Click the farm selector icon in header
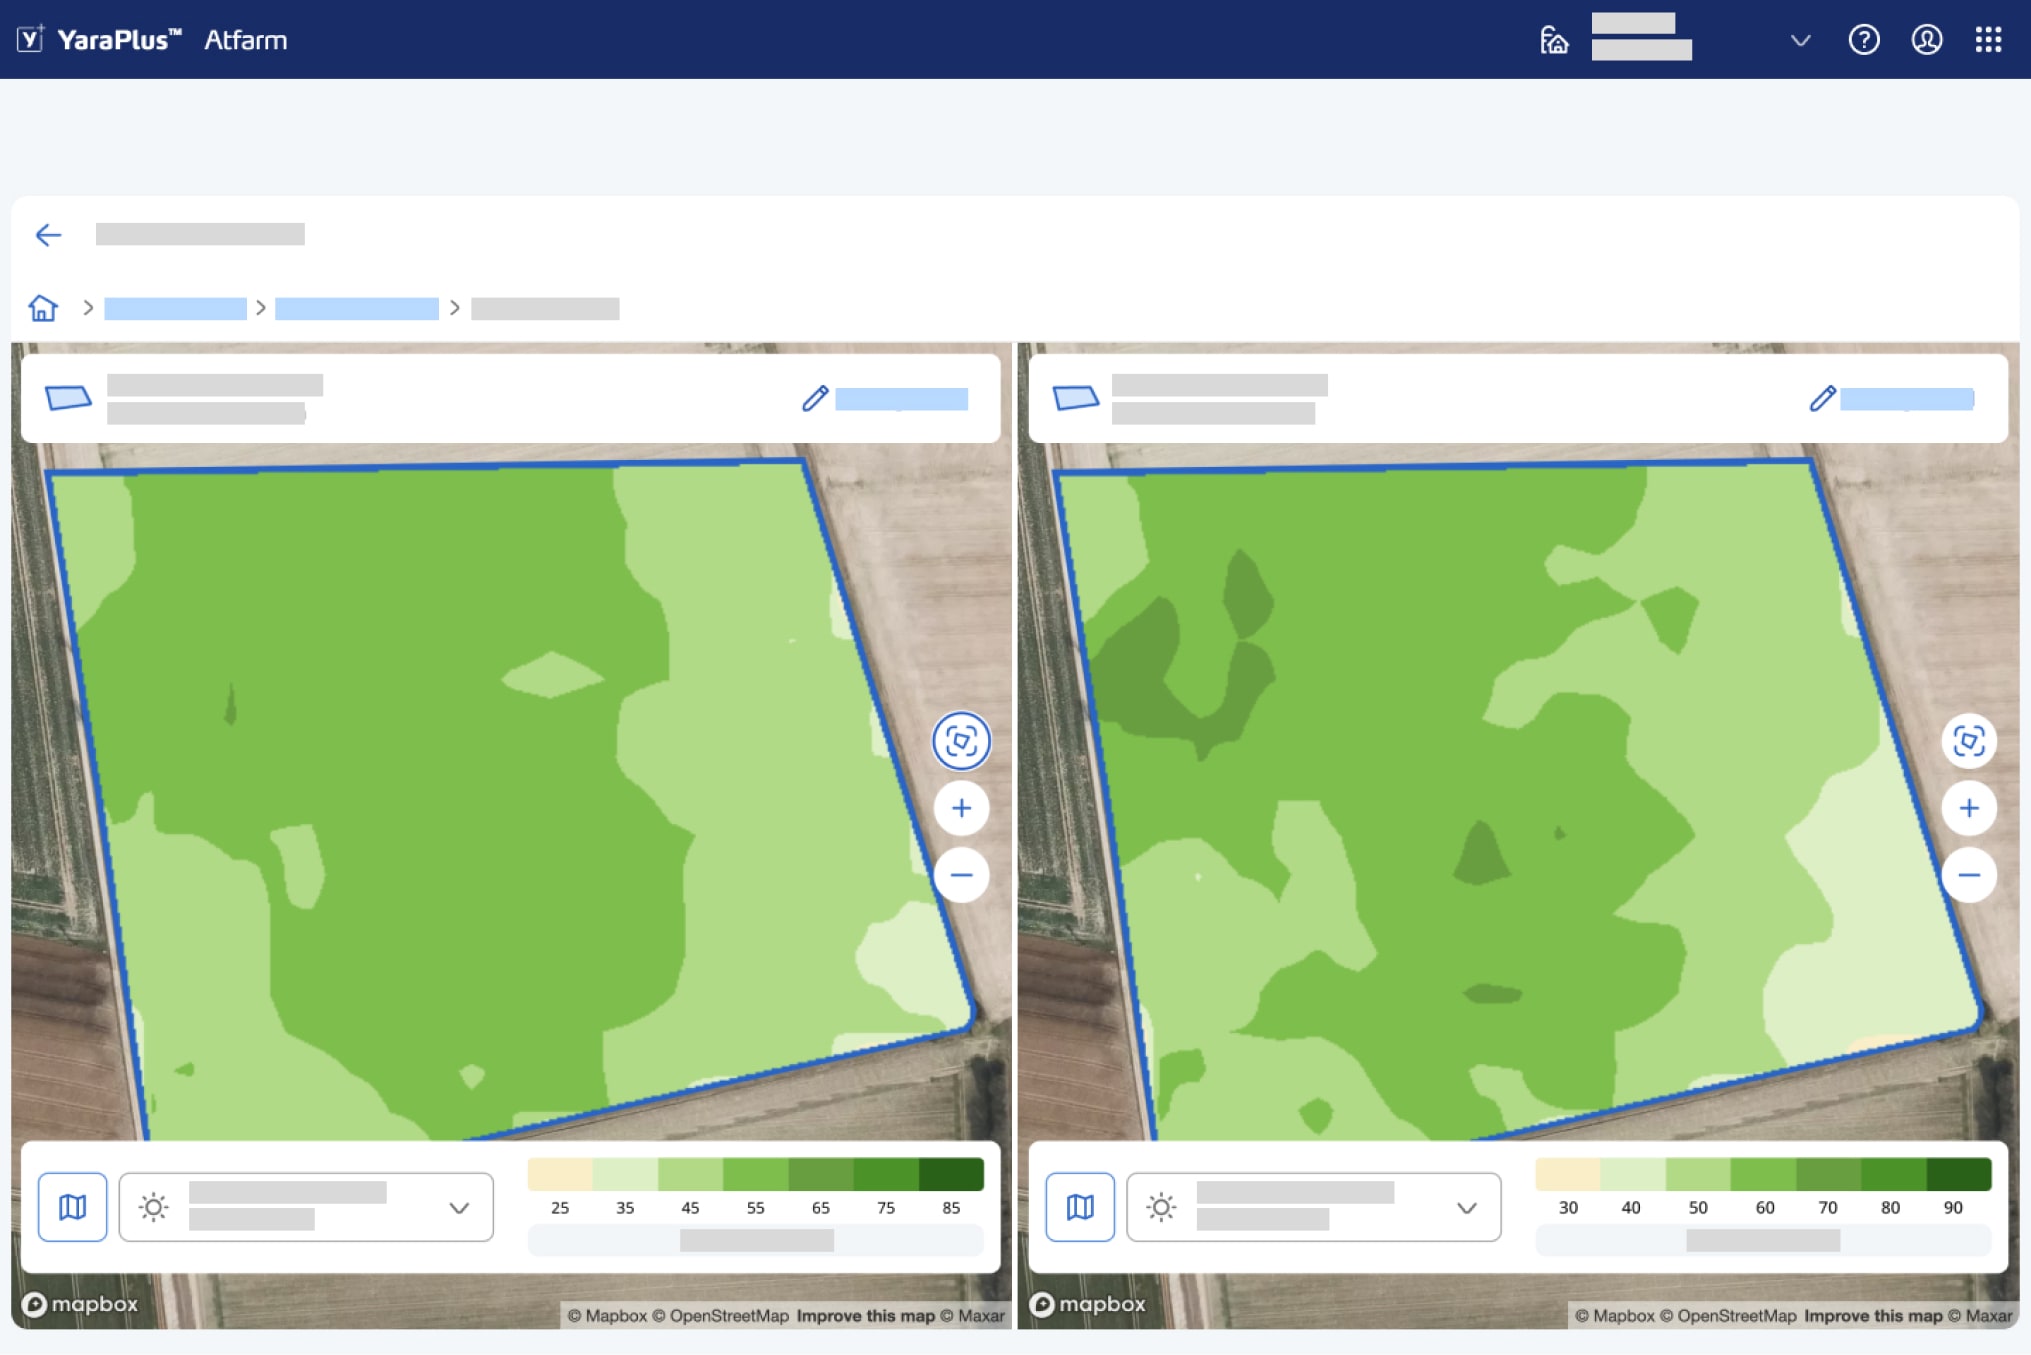The width and height of the screenshot is (2031, 1355). [x=1553, y=40]
